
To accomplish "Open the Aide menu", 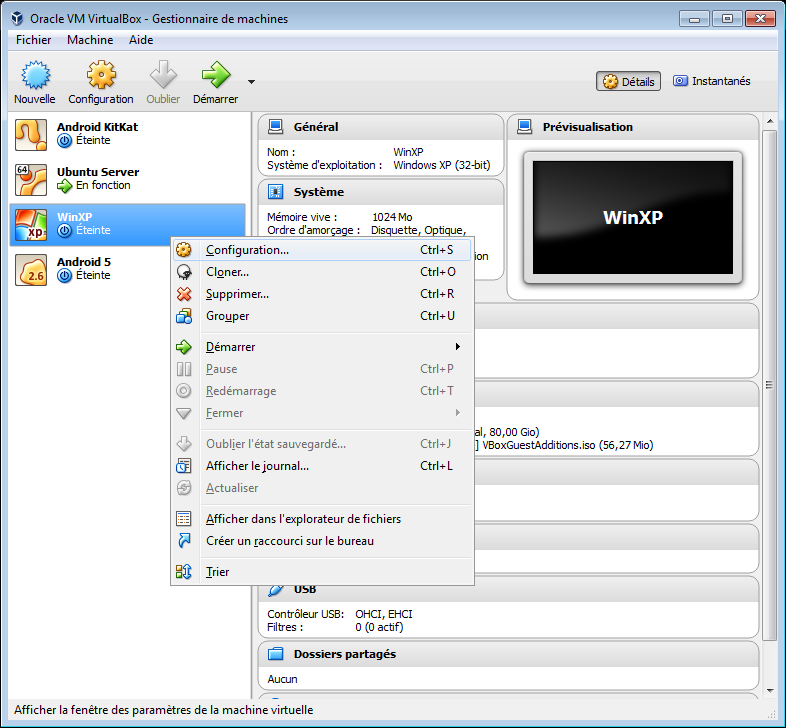I will coord(141,40).
